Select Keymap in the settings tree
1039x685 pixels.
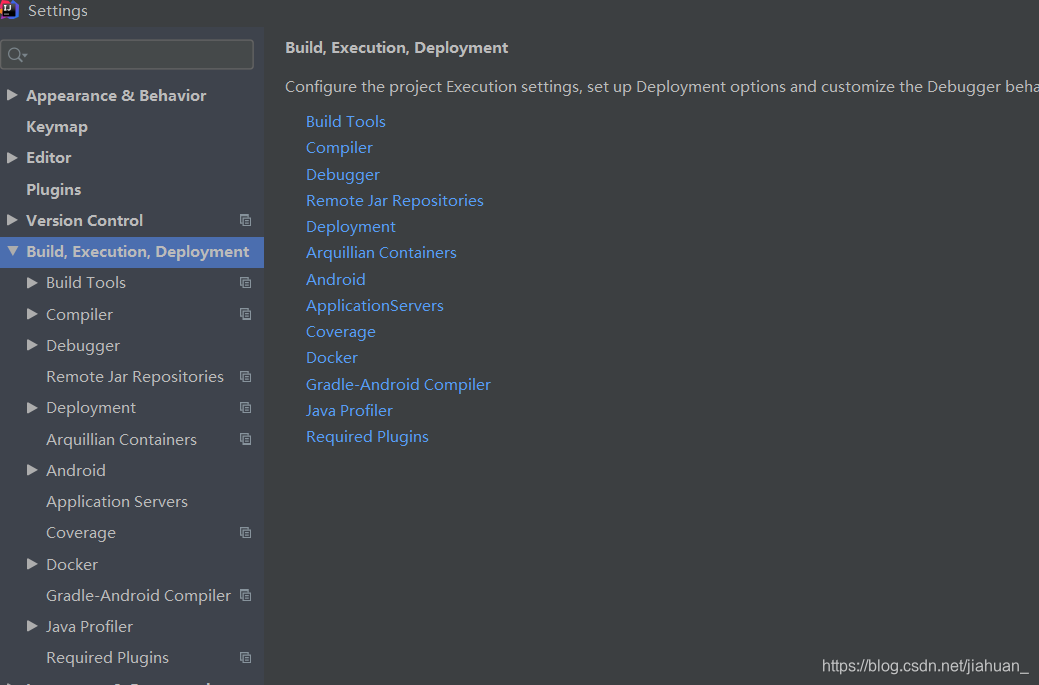pyautogui.click(x=57, y=127)
